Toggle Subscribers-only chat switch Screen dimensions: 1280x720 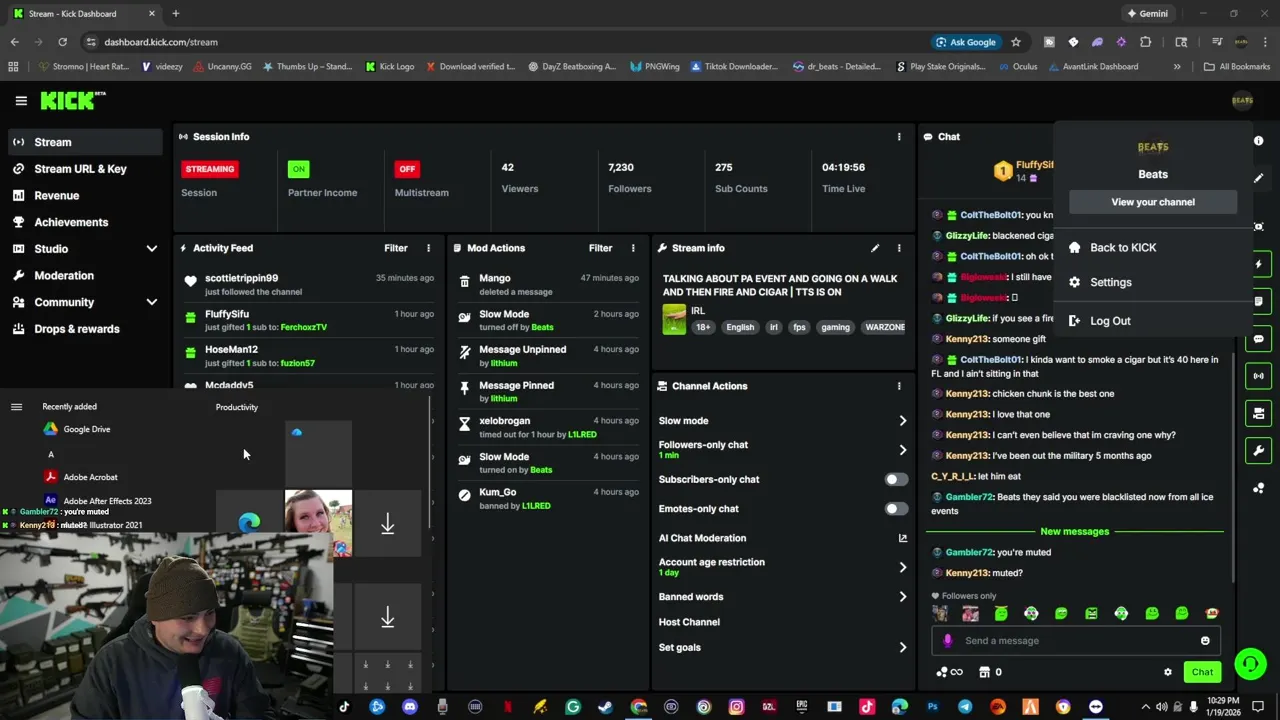coord(896,479)
